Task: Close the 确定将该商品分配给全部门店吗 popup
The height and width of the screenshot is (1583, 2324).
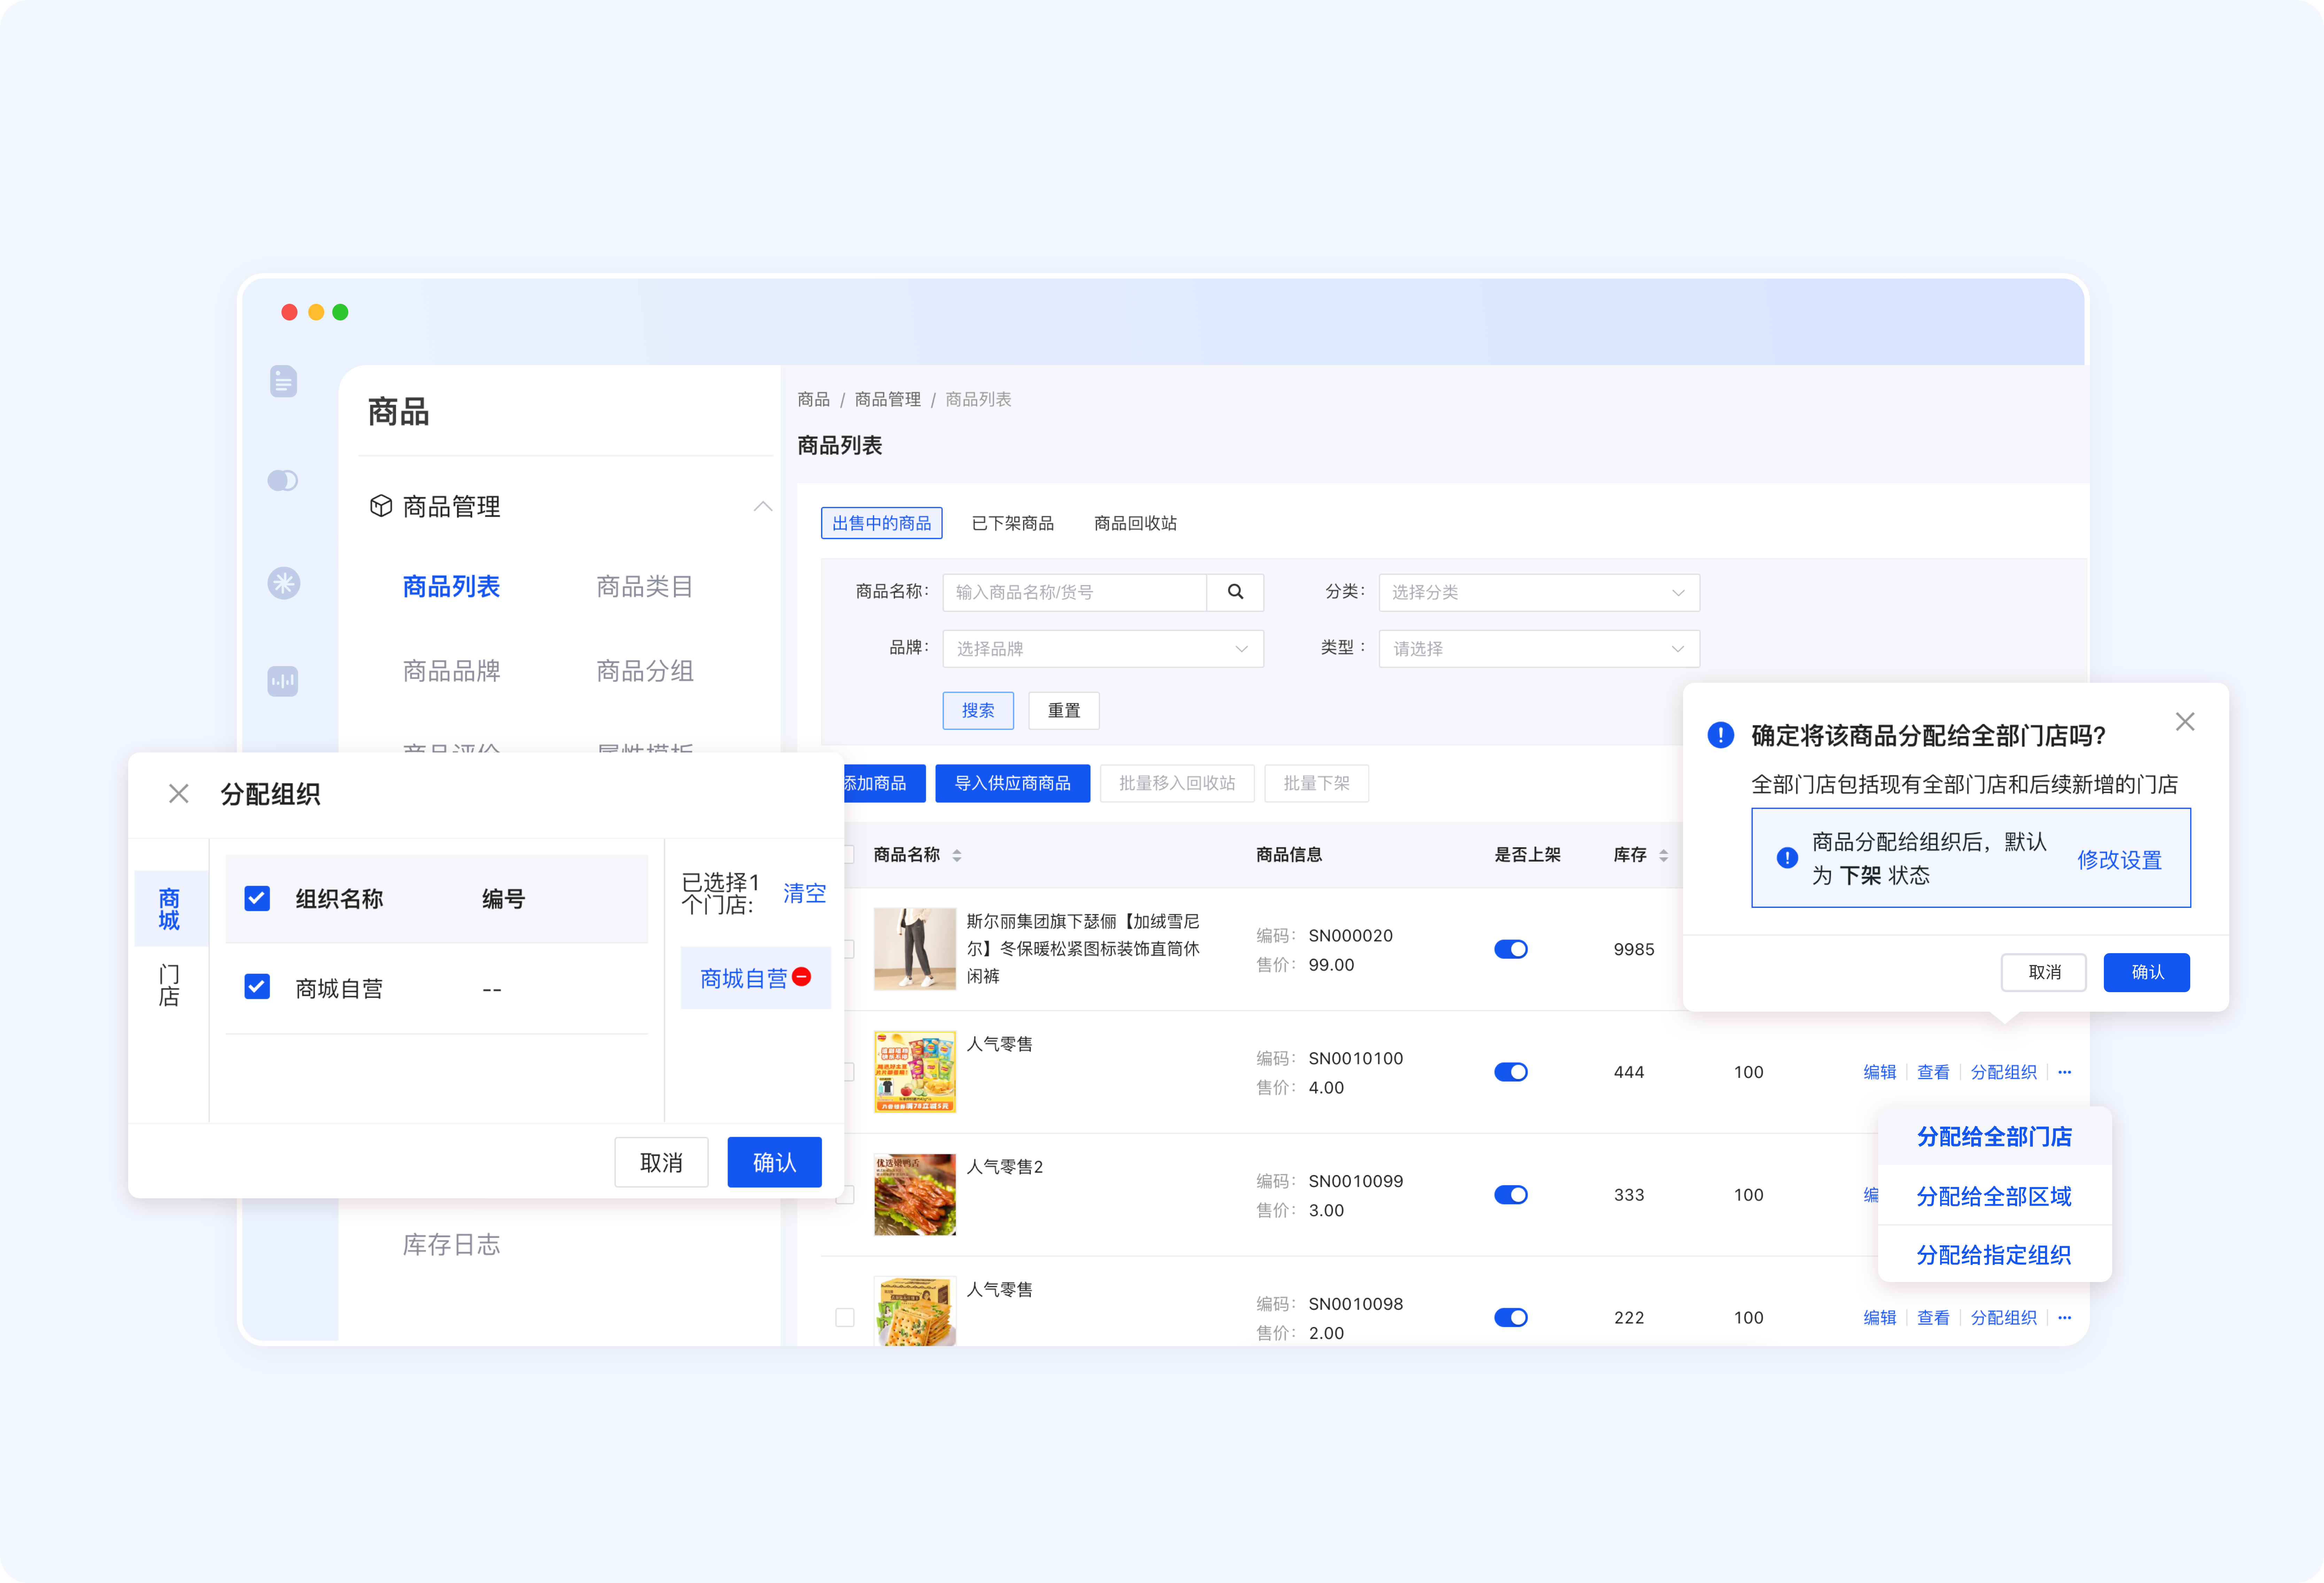Action: [2185, 722]
